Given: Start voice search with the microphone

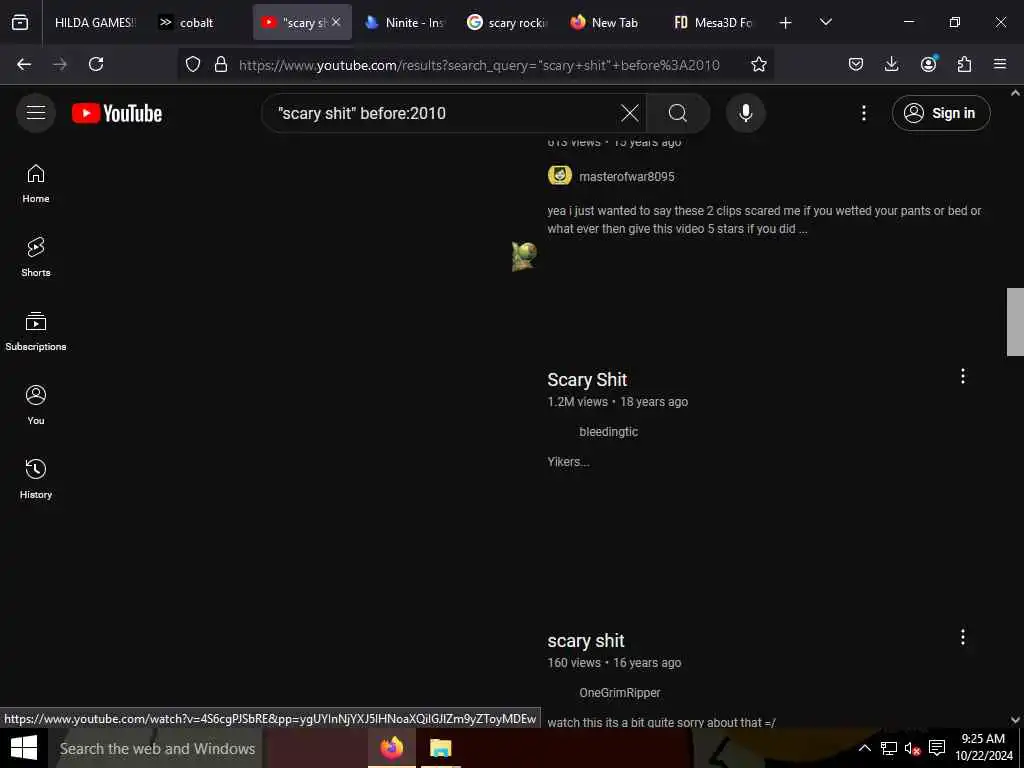Looking at the screenshot, I should [x=745, y=113].
